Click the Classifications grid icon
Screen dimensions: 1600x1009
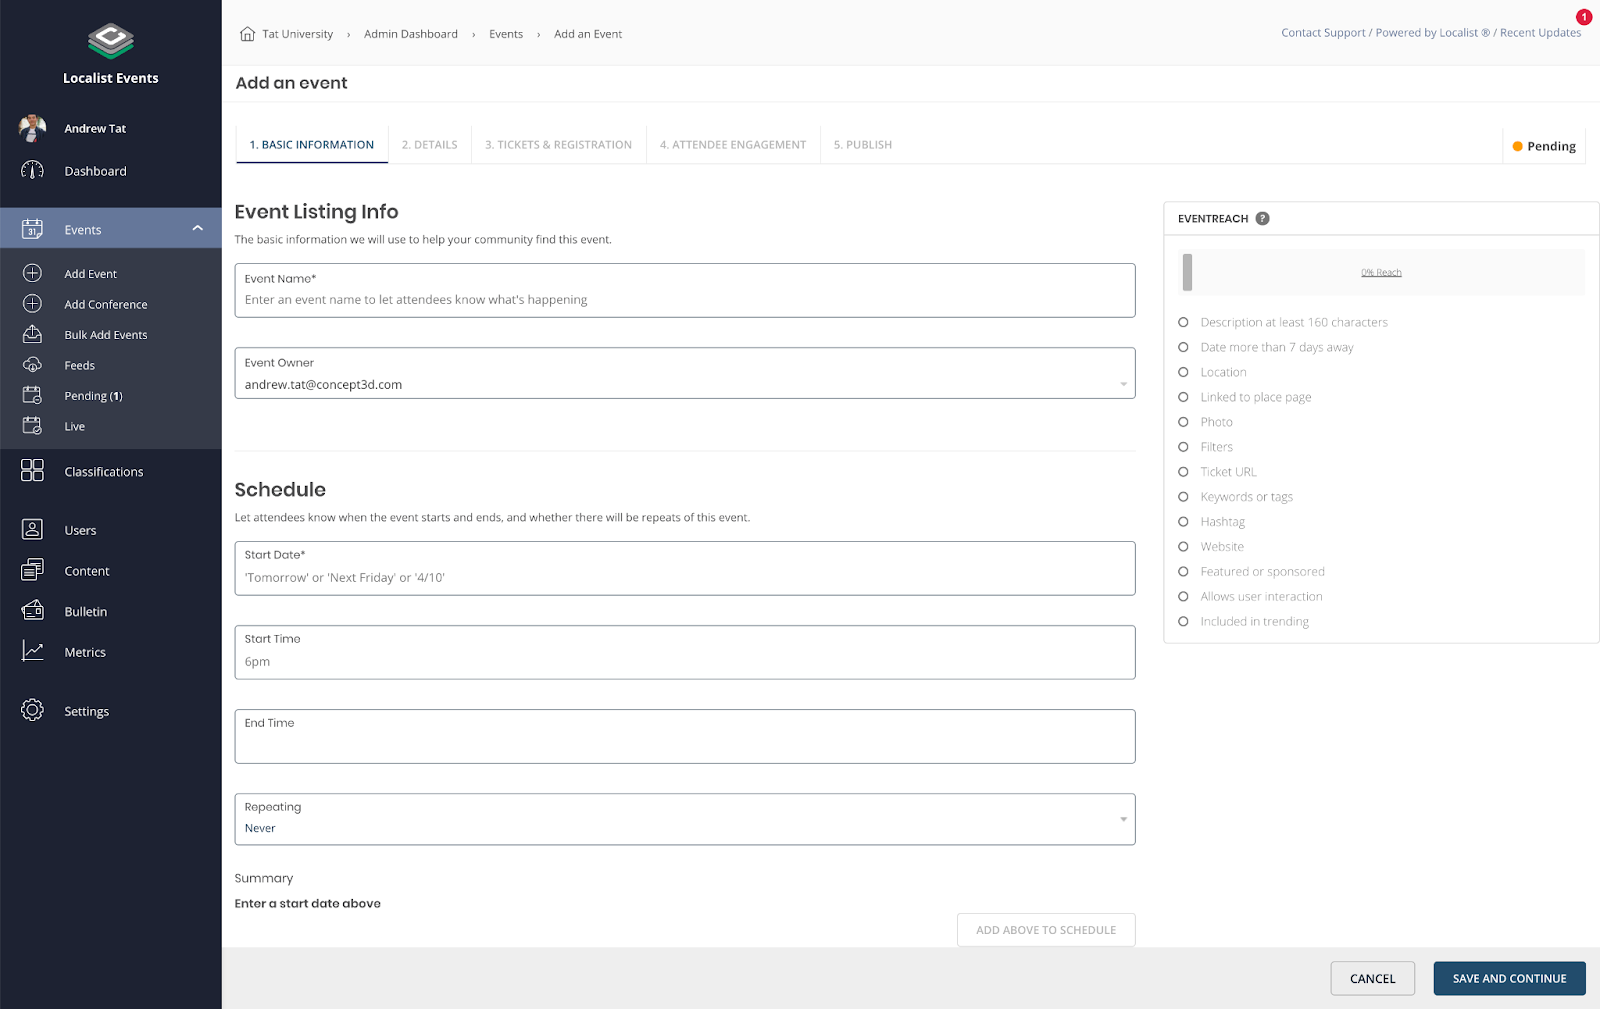[x=32, y=470]
